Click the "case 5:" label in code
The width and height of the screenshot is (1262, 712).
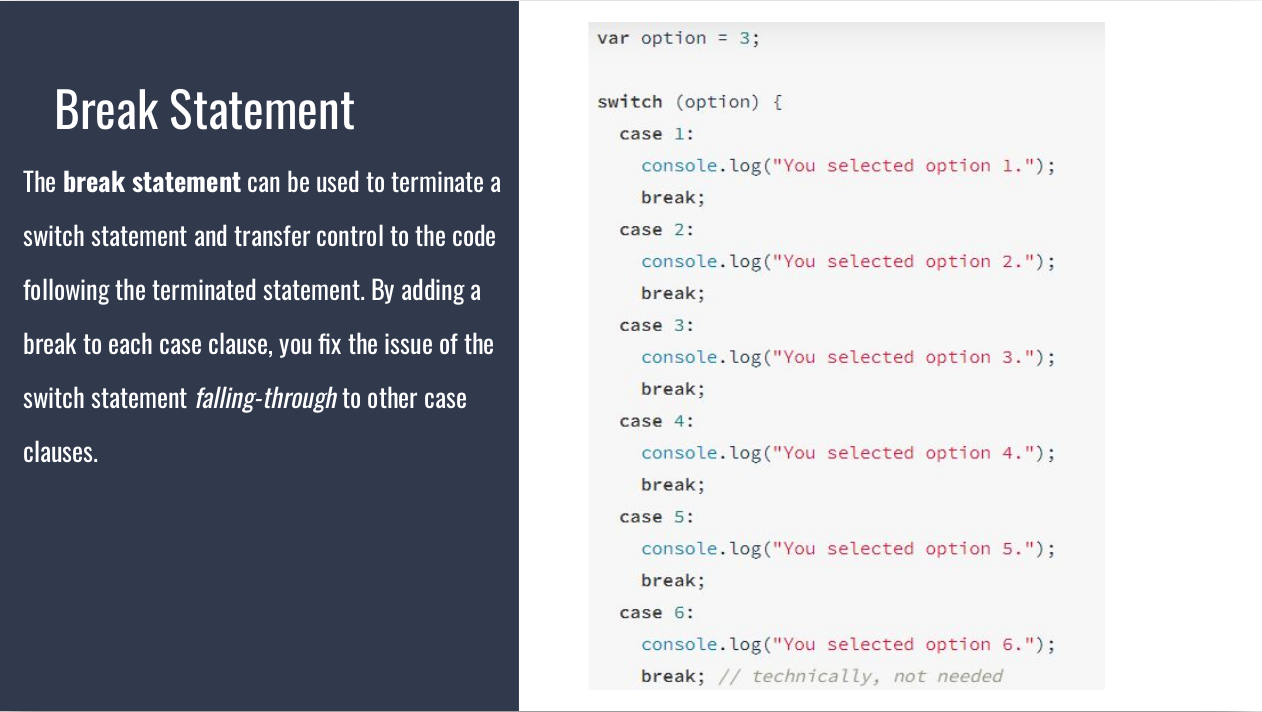point(656,517)
